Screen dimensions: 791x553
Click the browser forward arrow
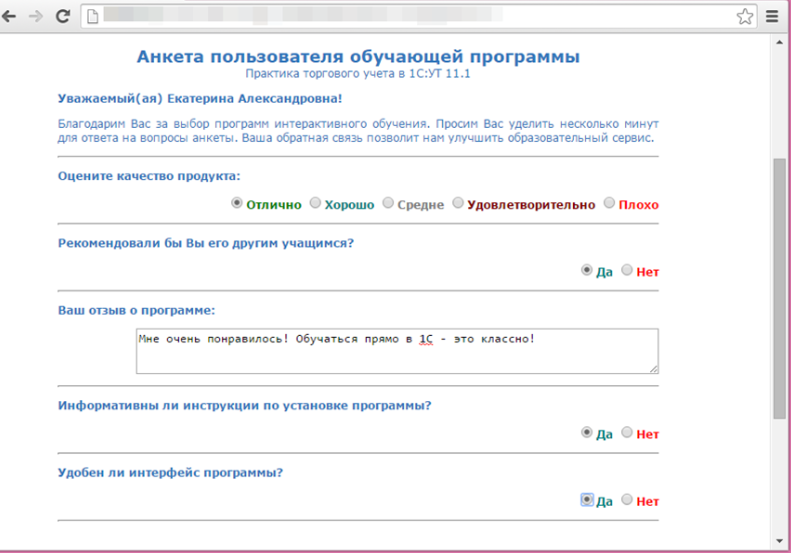tap(35, 16)
